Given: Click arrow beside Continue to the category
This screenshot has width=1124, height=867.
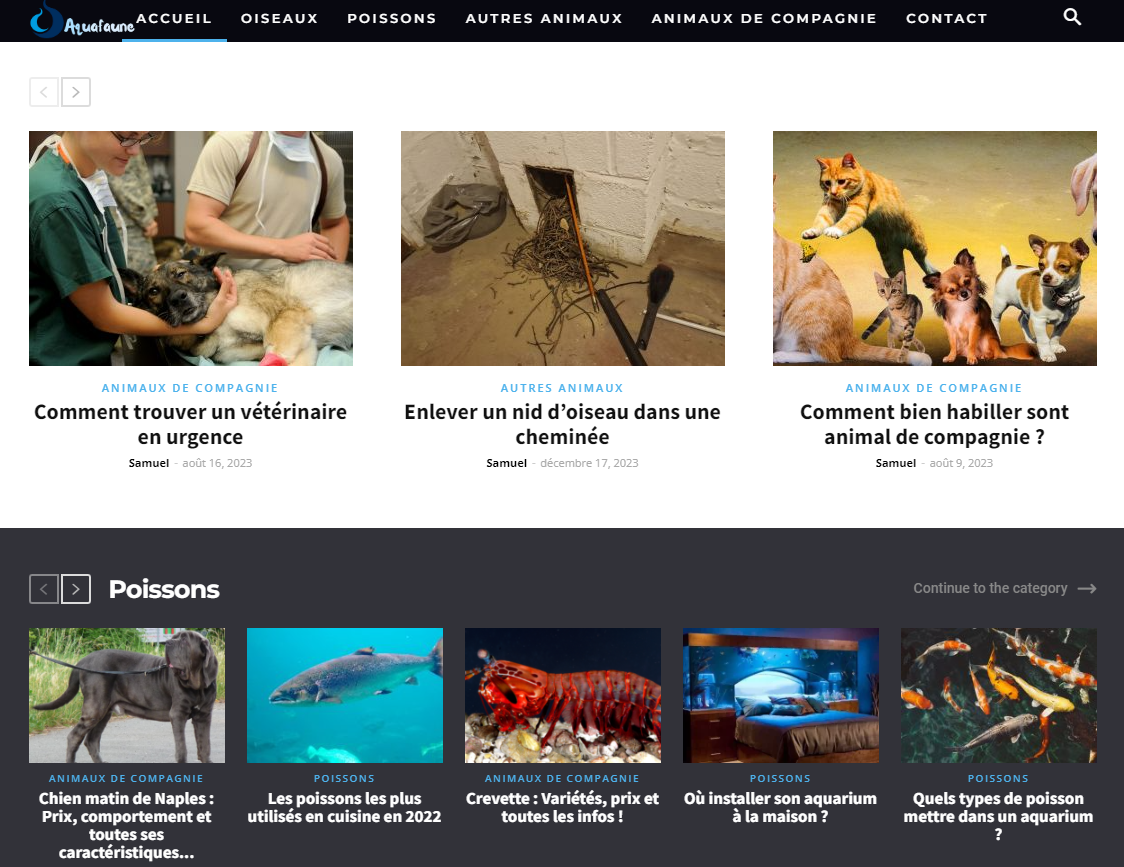Looking at the screenshot, I should coord(1087,589).
